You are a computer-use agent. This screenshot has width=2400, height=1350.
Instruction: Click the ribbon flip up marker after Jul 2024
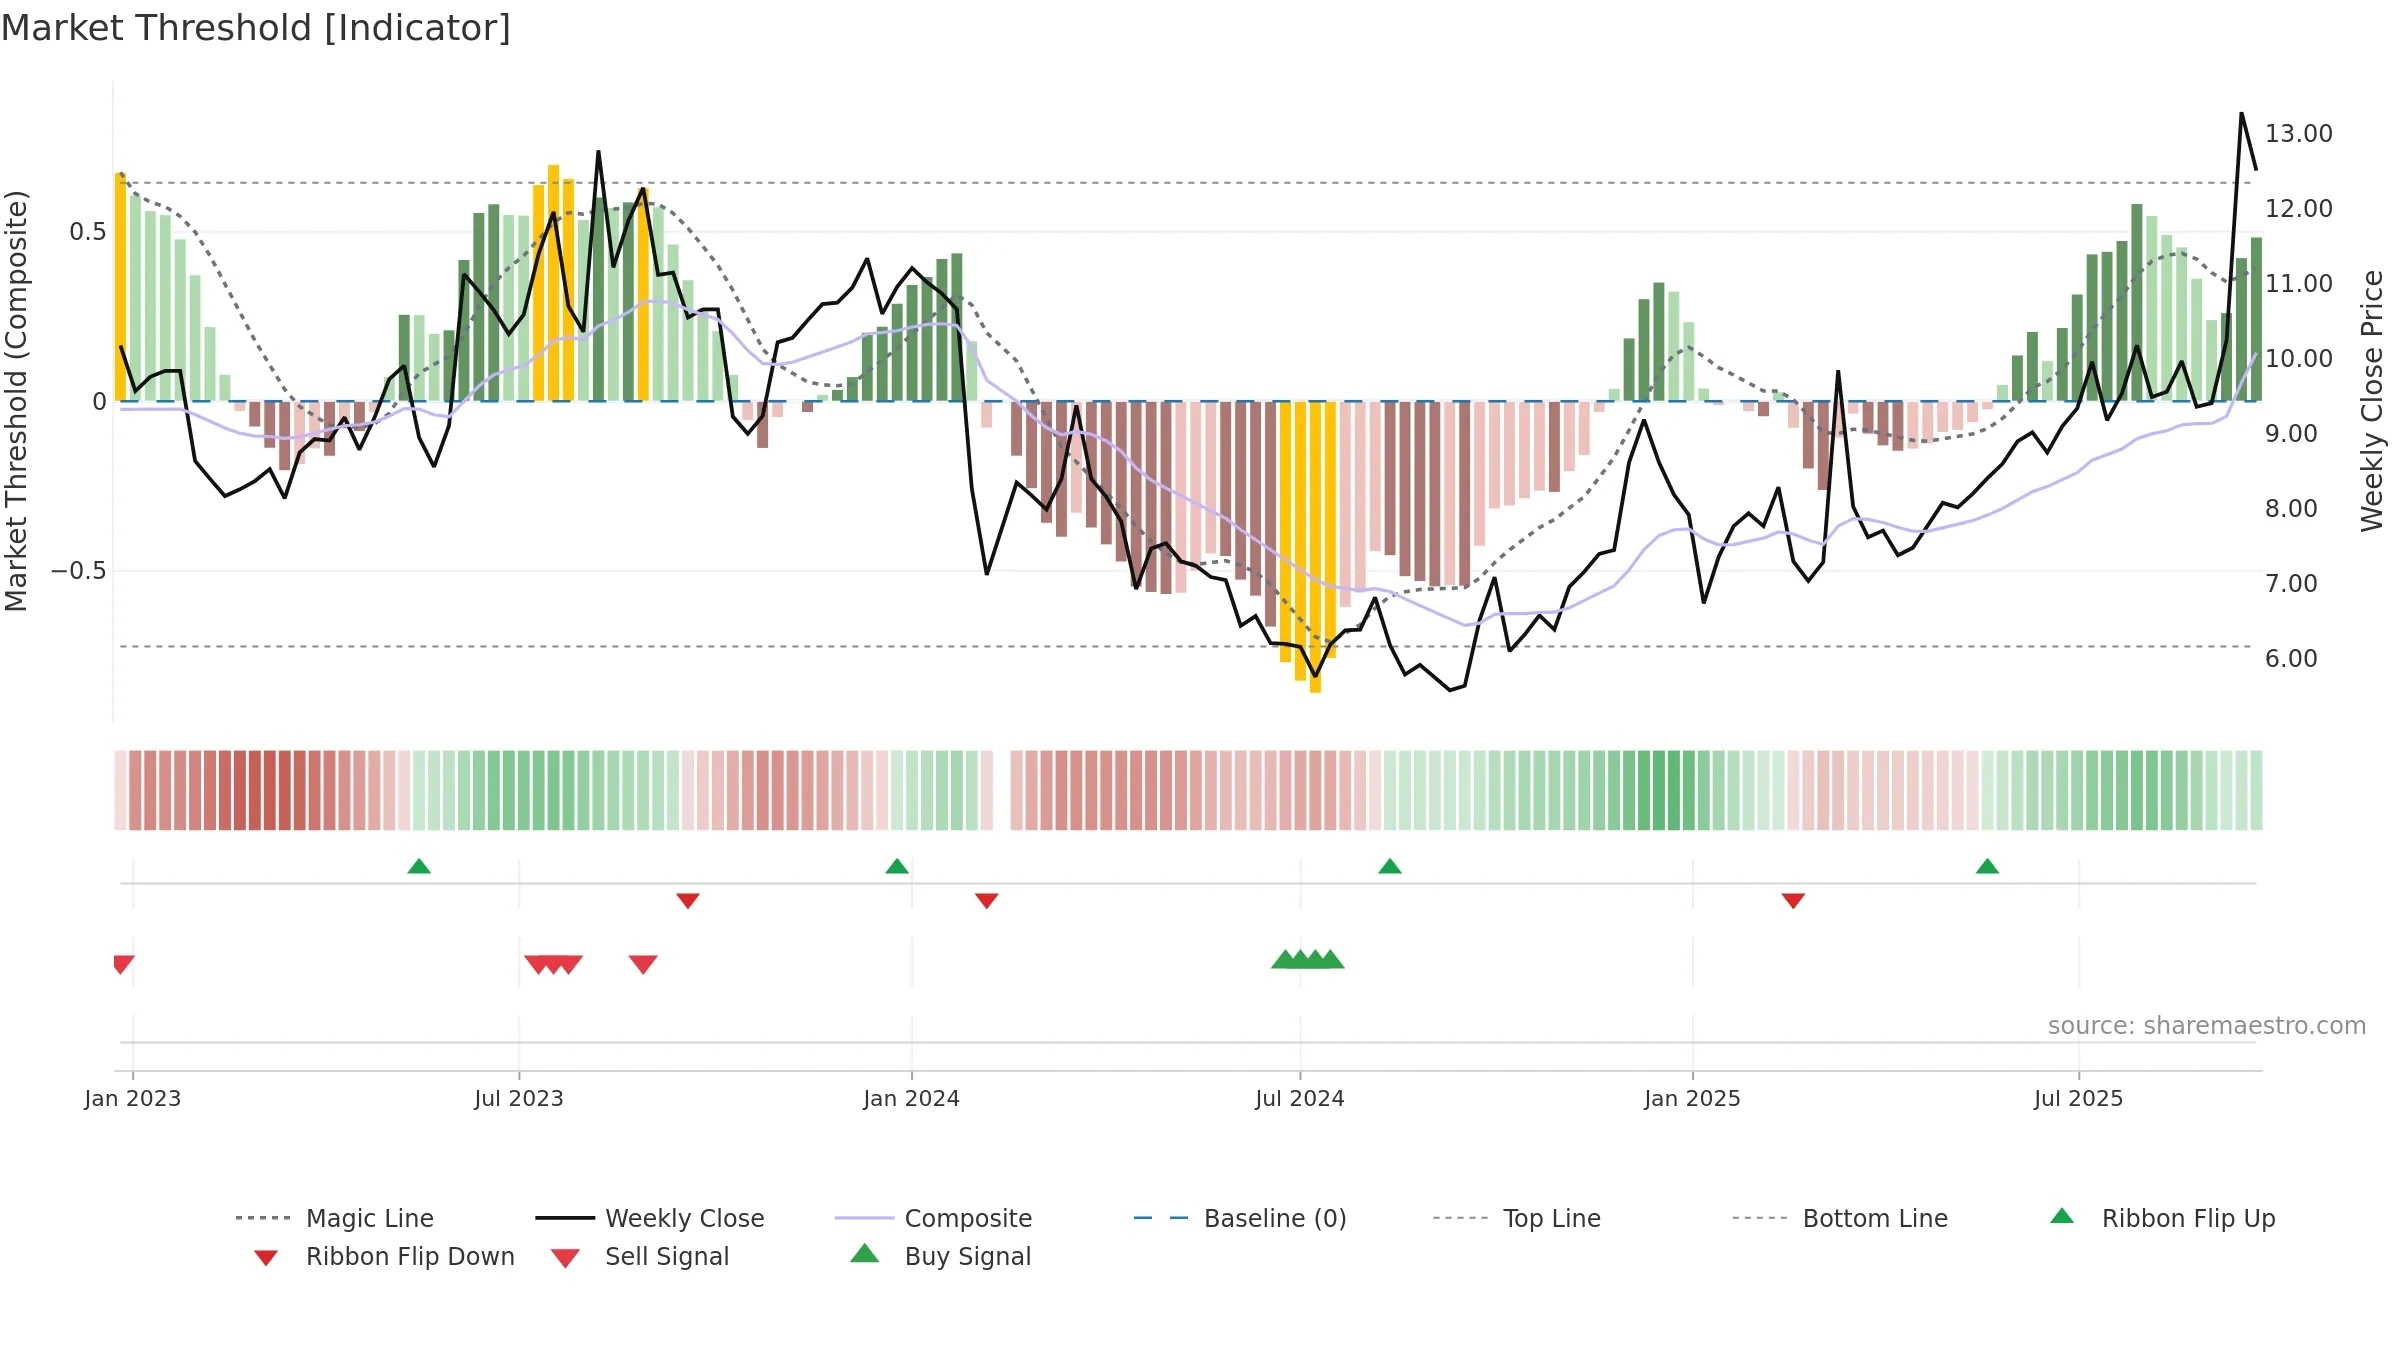[x=1390, y=866]
